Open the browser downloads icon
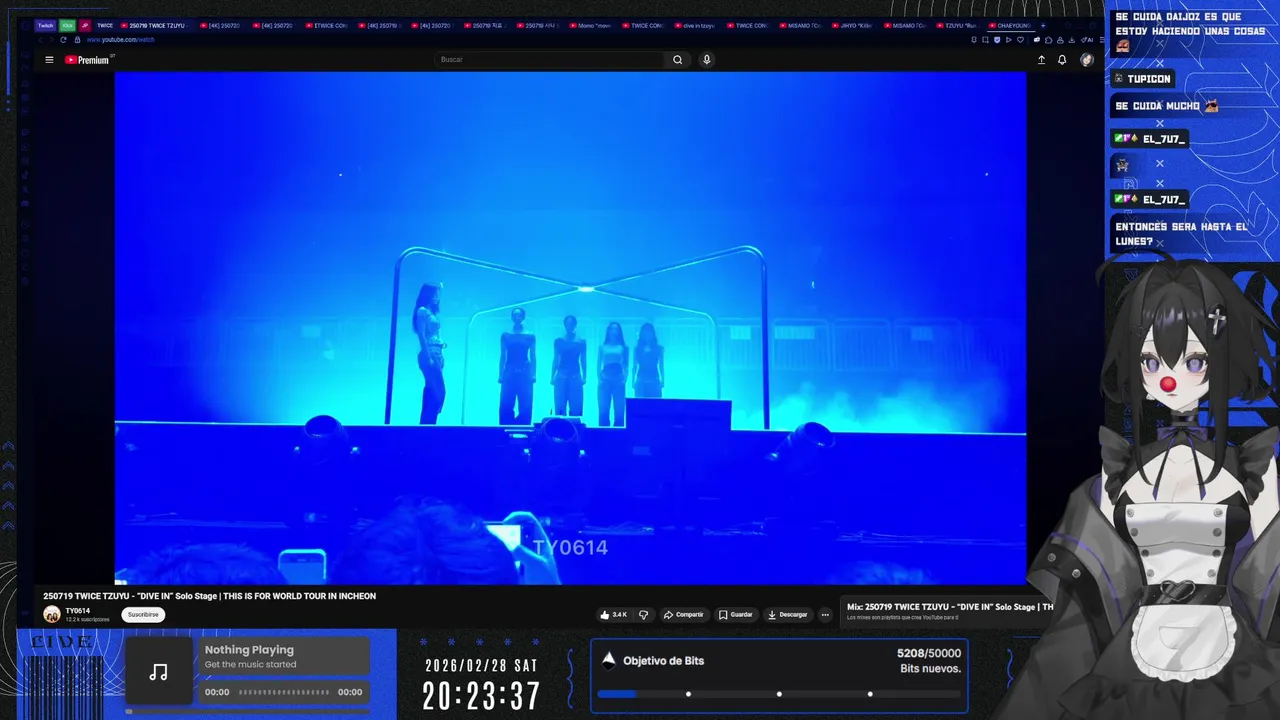1280x720 pixels. click(x=1071, y=40)
